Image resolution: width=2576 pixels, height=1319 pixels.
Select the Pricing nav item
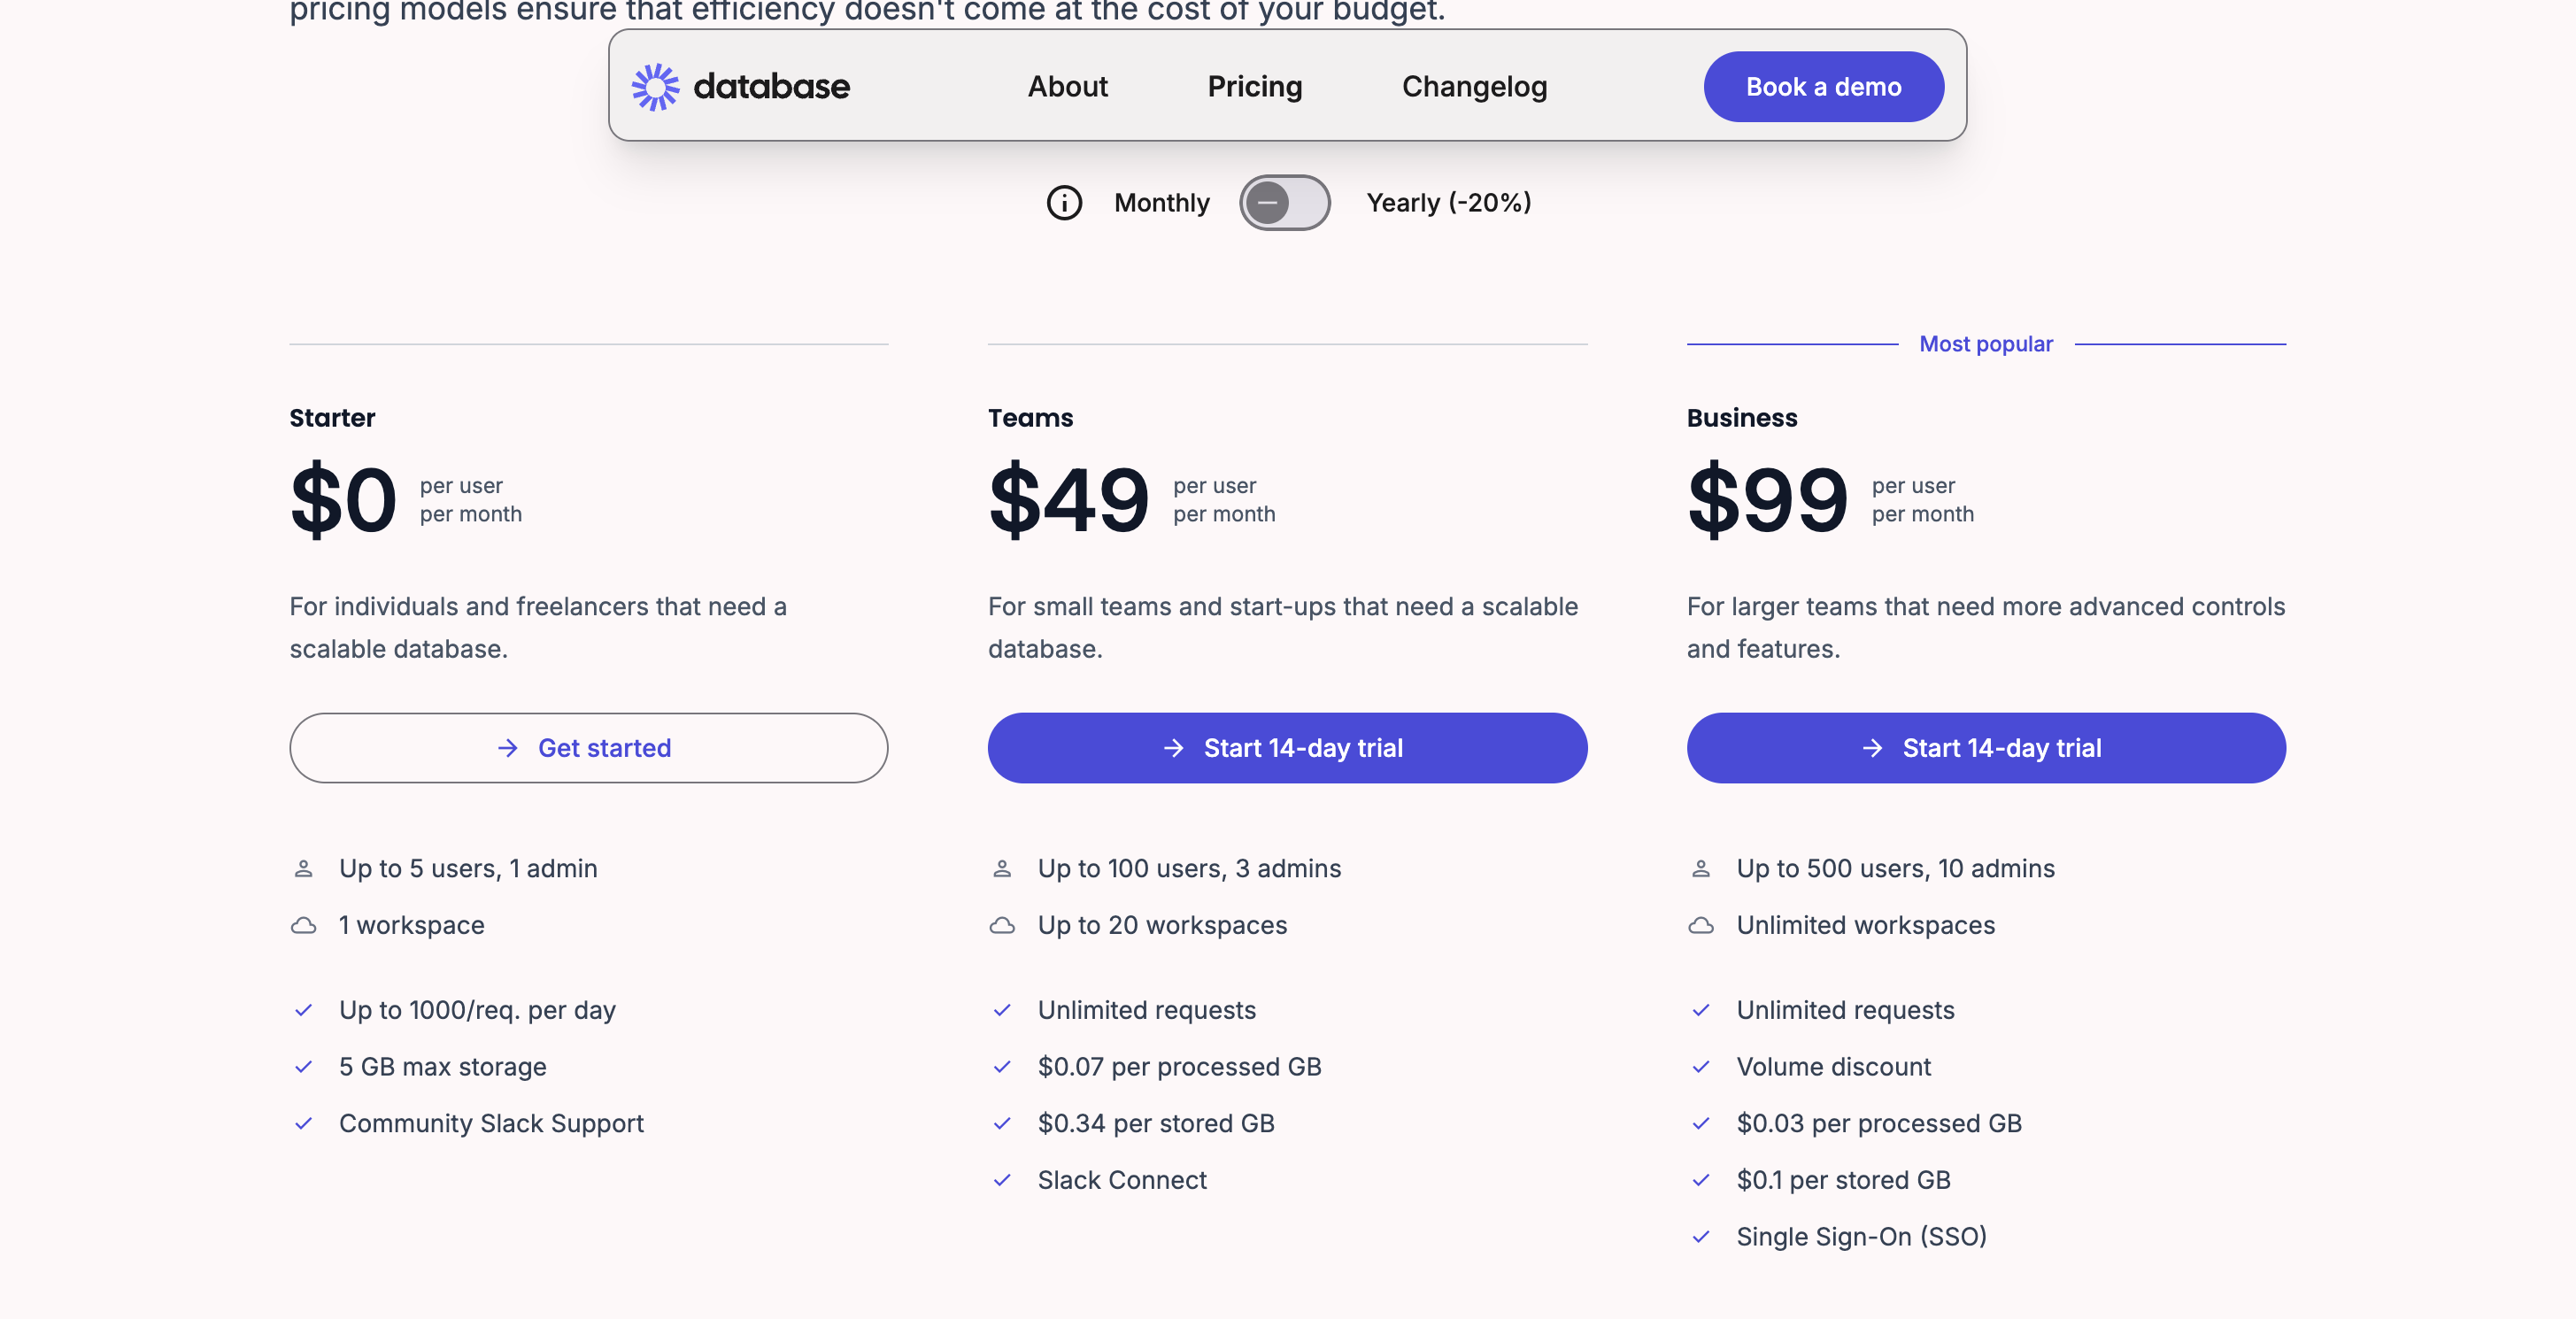pos(1255,86)
